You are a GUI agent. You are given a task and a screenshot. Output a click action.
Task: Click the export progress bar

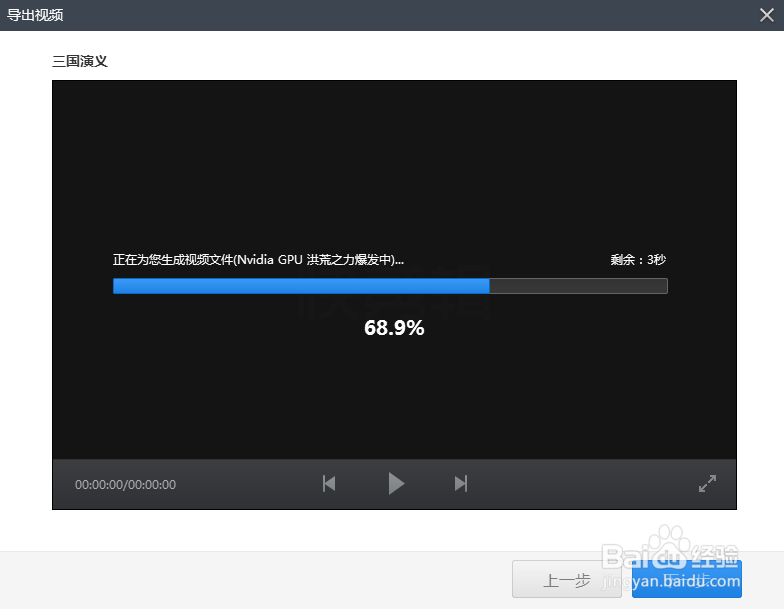coord(390,286)
